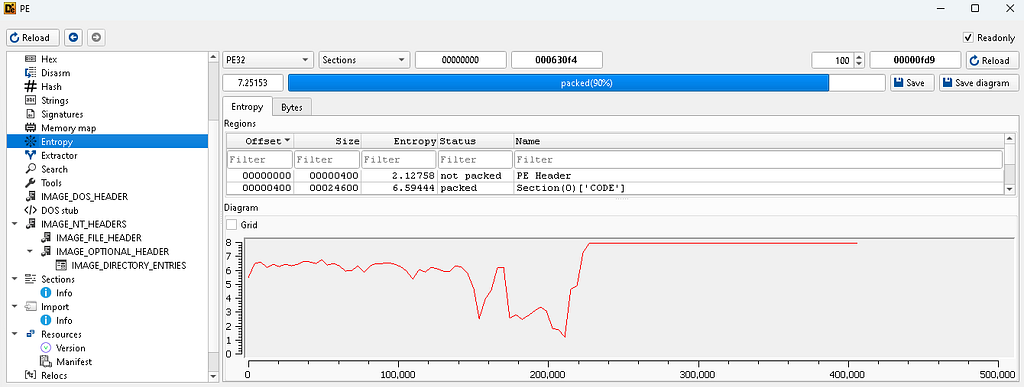This screenshot has height=387, width=1024.
Task: Sort by the Entropy column header
Action: pos(399,141)
